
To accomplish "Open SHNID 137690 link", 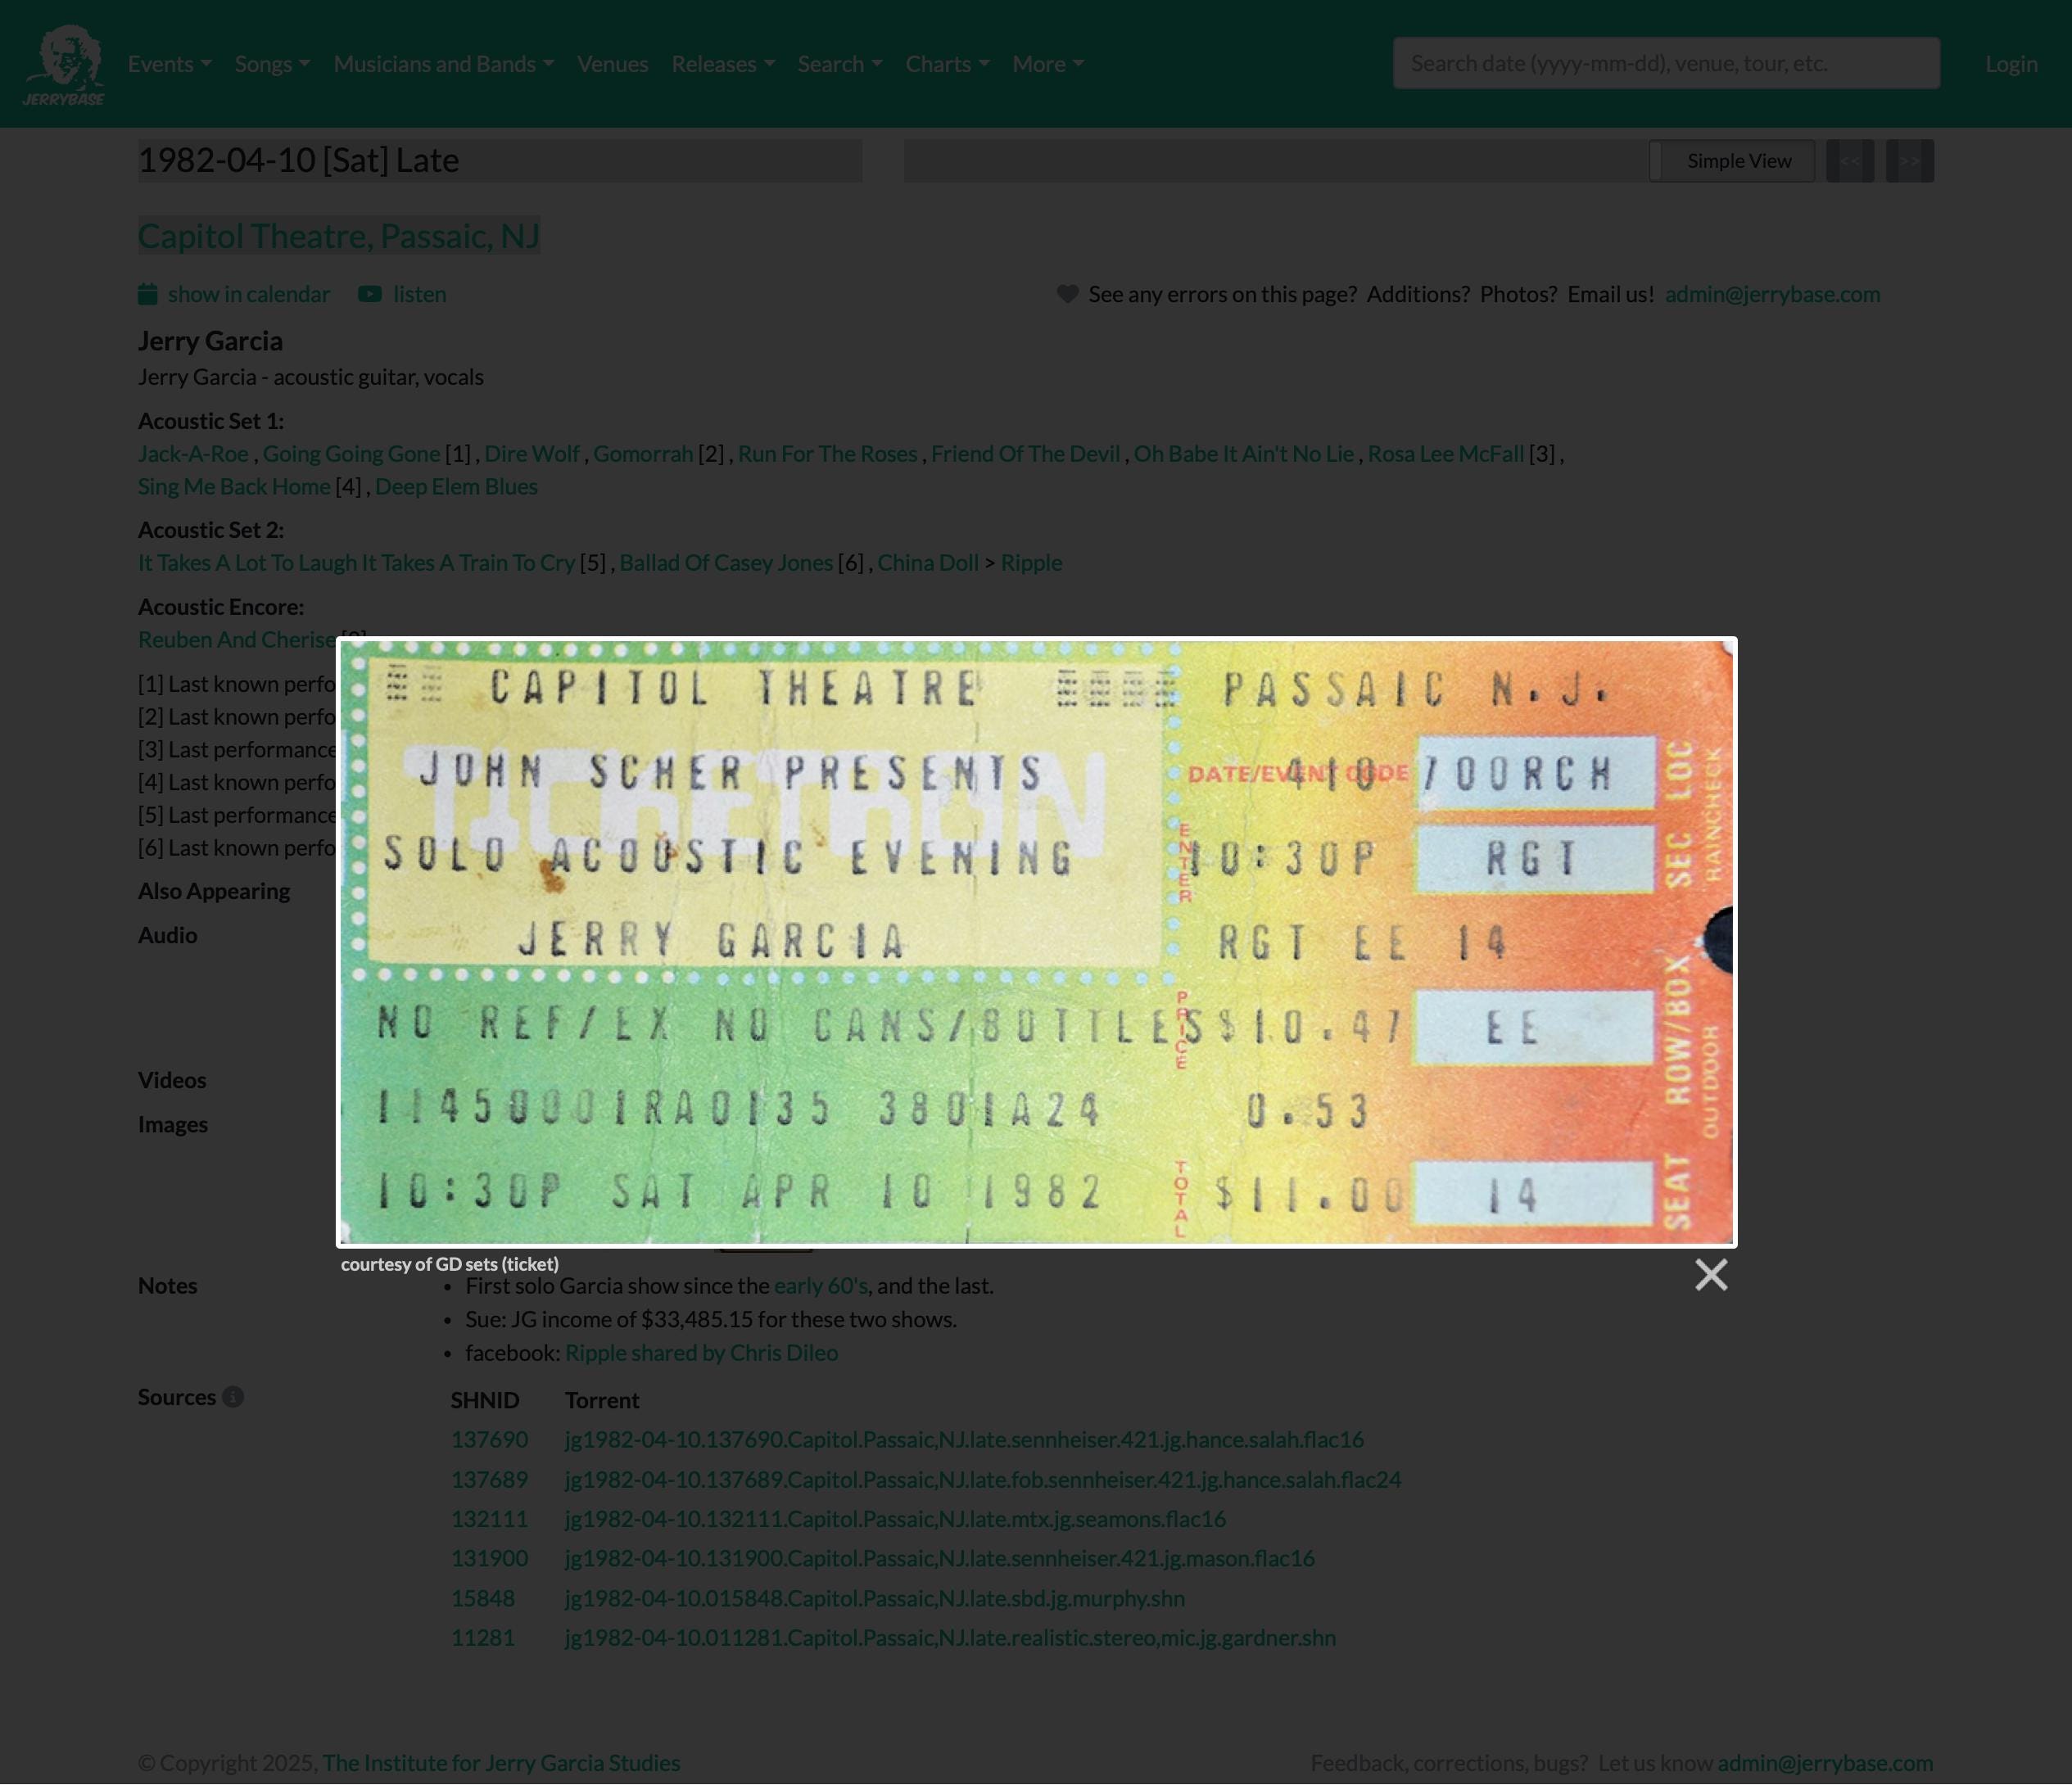I will coord(489,1439).
